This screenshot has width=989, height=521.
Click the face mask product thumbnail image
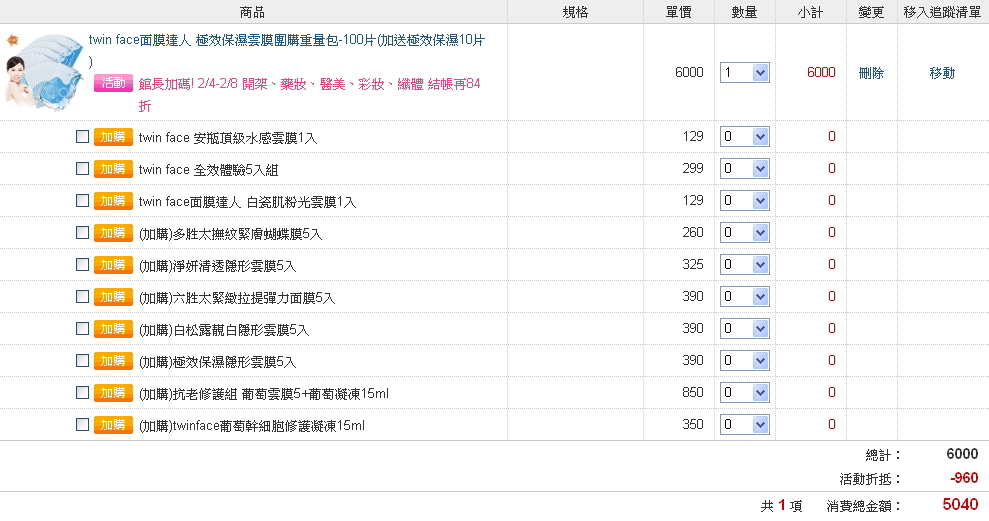tap(44, 71)
